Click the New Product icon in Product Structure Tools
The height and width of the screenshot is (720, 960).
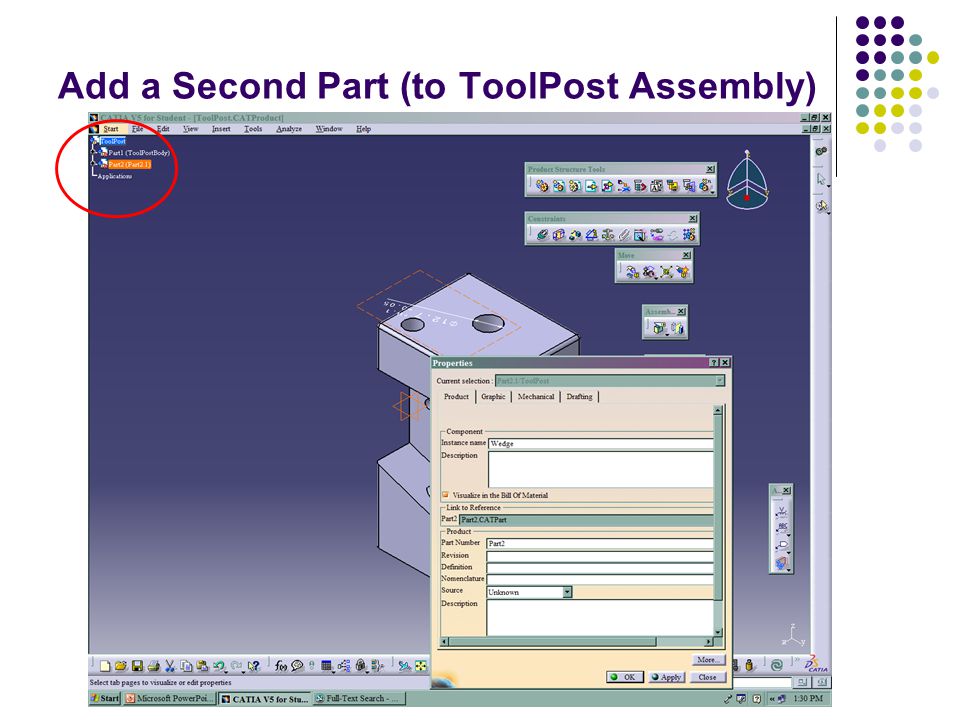pyautogui.click(x=558, y=186)
